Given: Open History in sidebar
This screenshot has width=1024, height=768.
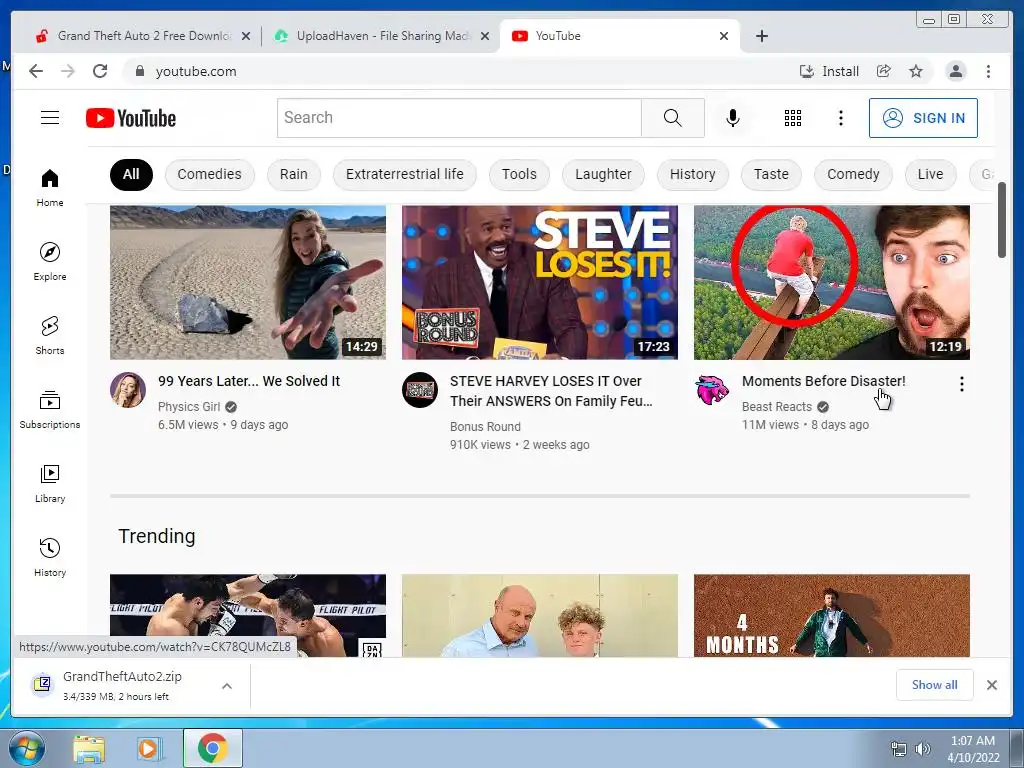Looking at the screenshot, I should tap(50, 557).
